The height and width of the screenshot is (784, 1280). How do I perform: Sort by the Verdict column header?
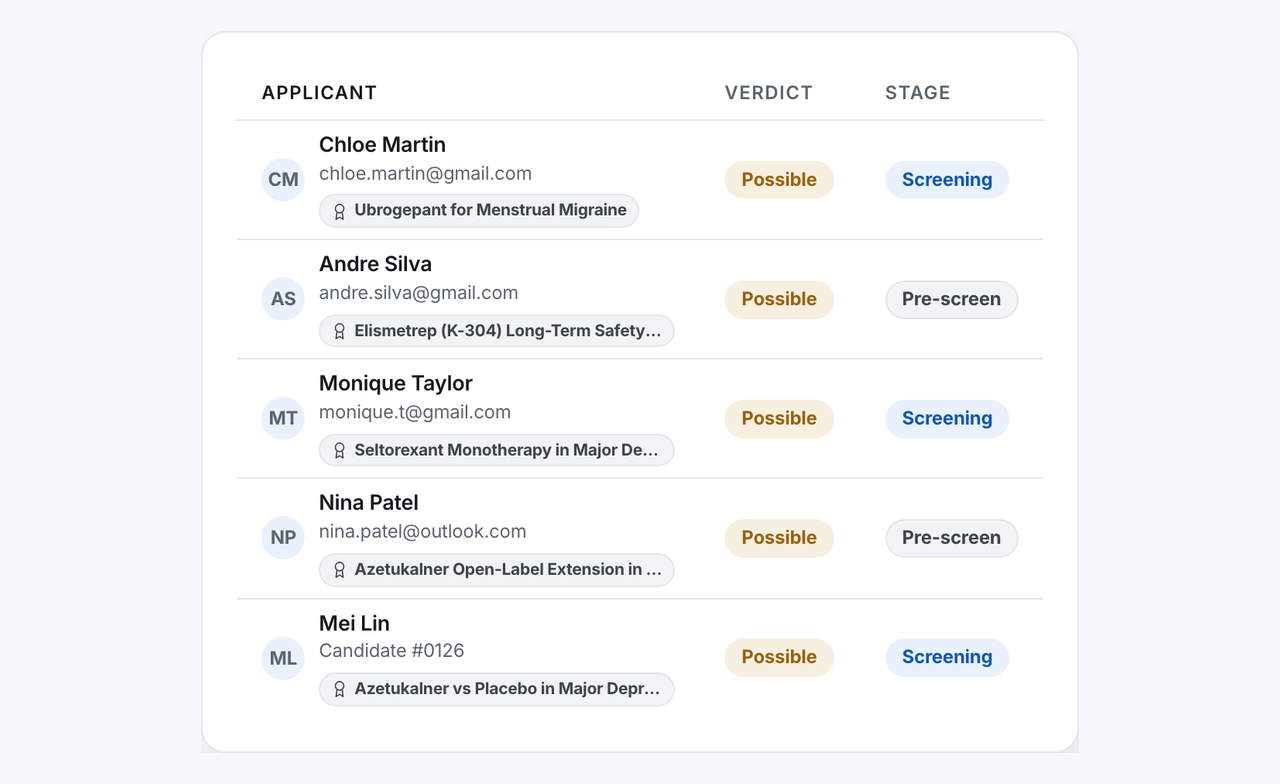click(769, 93)
